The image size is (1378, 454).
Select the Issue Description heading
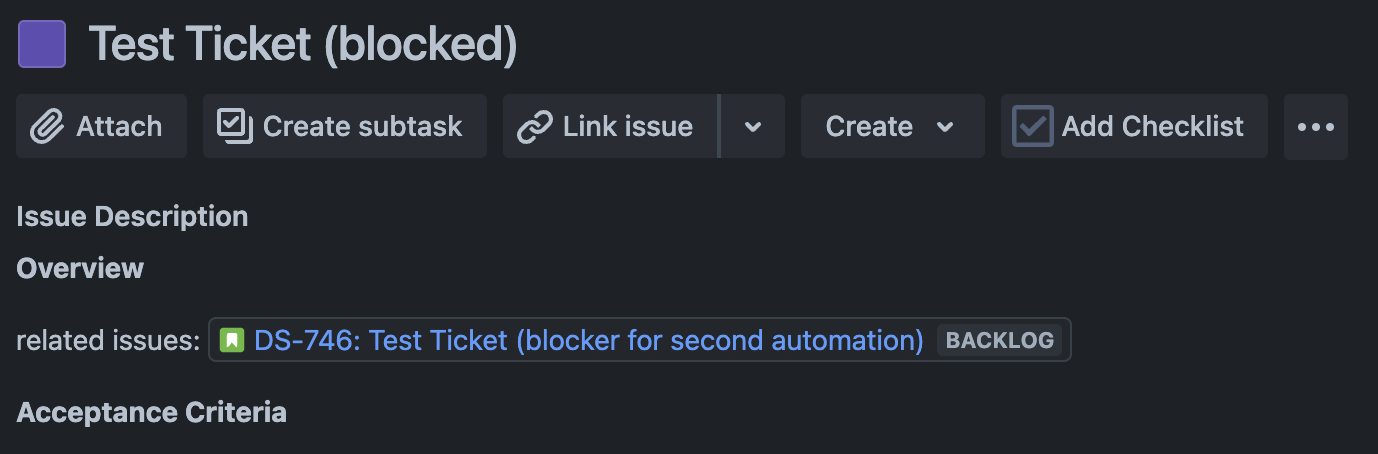tap(132, 216)
